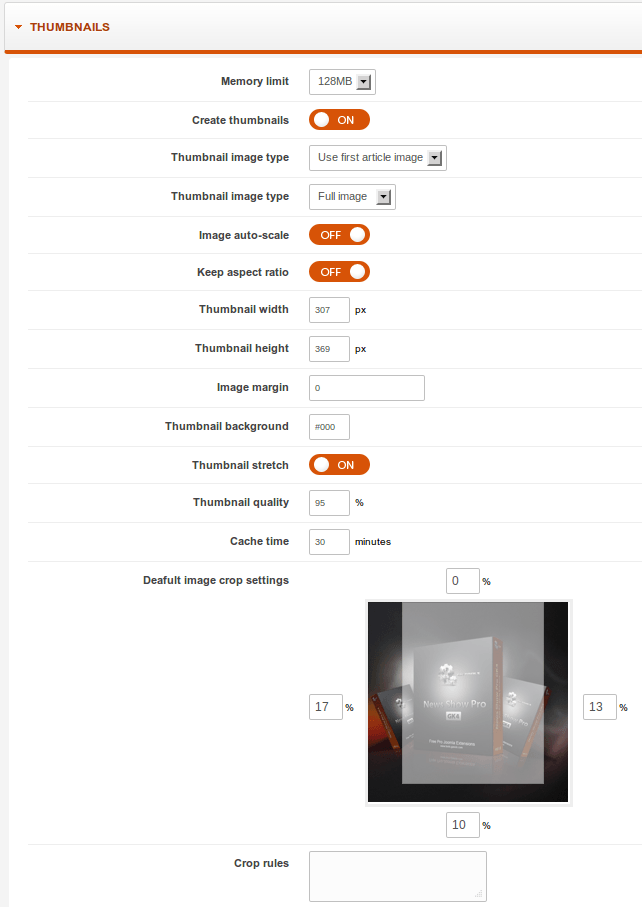Click the left crop field showing 17
This screenshot has width=642, height=907.
click(x=326, y=707)
